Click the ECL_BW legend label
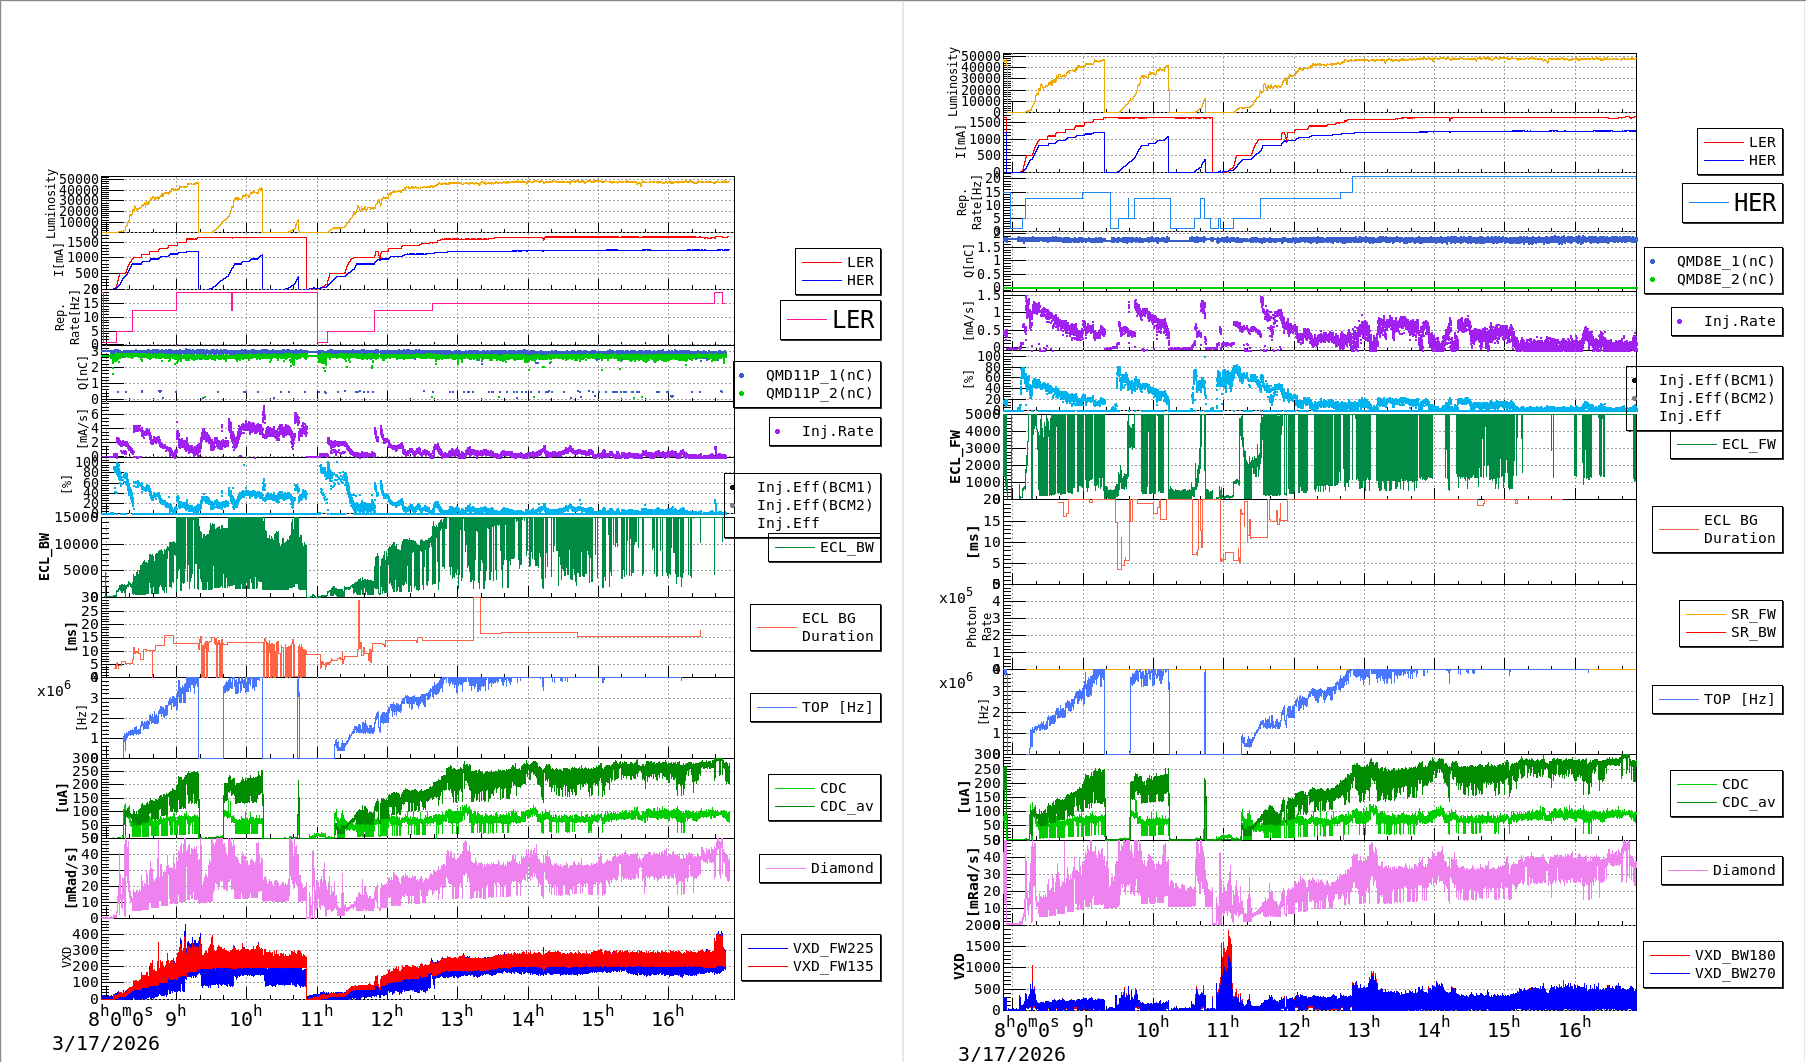The width and height of the screenshot is (1806, 1062). (x=846, y=547)
